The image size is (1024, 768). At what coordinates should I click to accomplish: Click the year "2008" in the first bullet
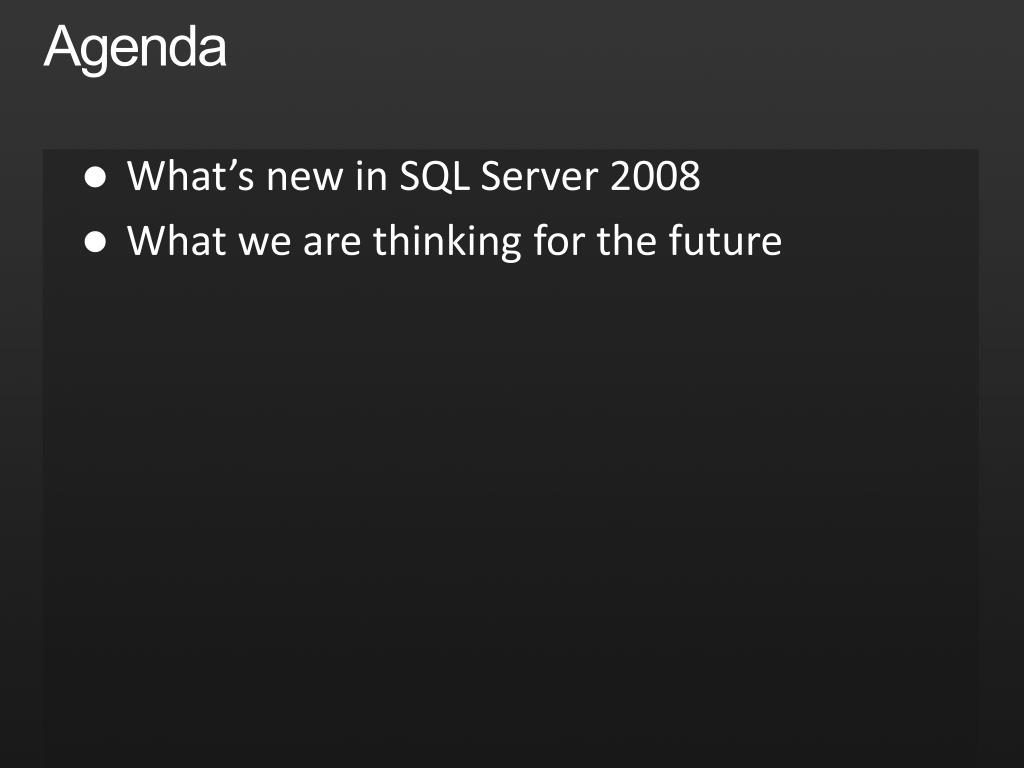pos(655,175)
